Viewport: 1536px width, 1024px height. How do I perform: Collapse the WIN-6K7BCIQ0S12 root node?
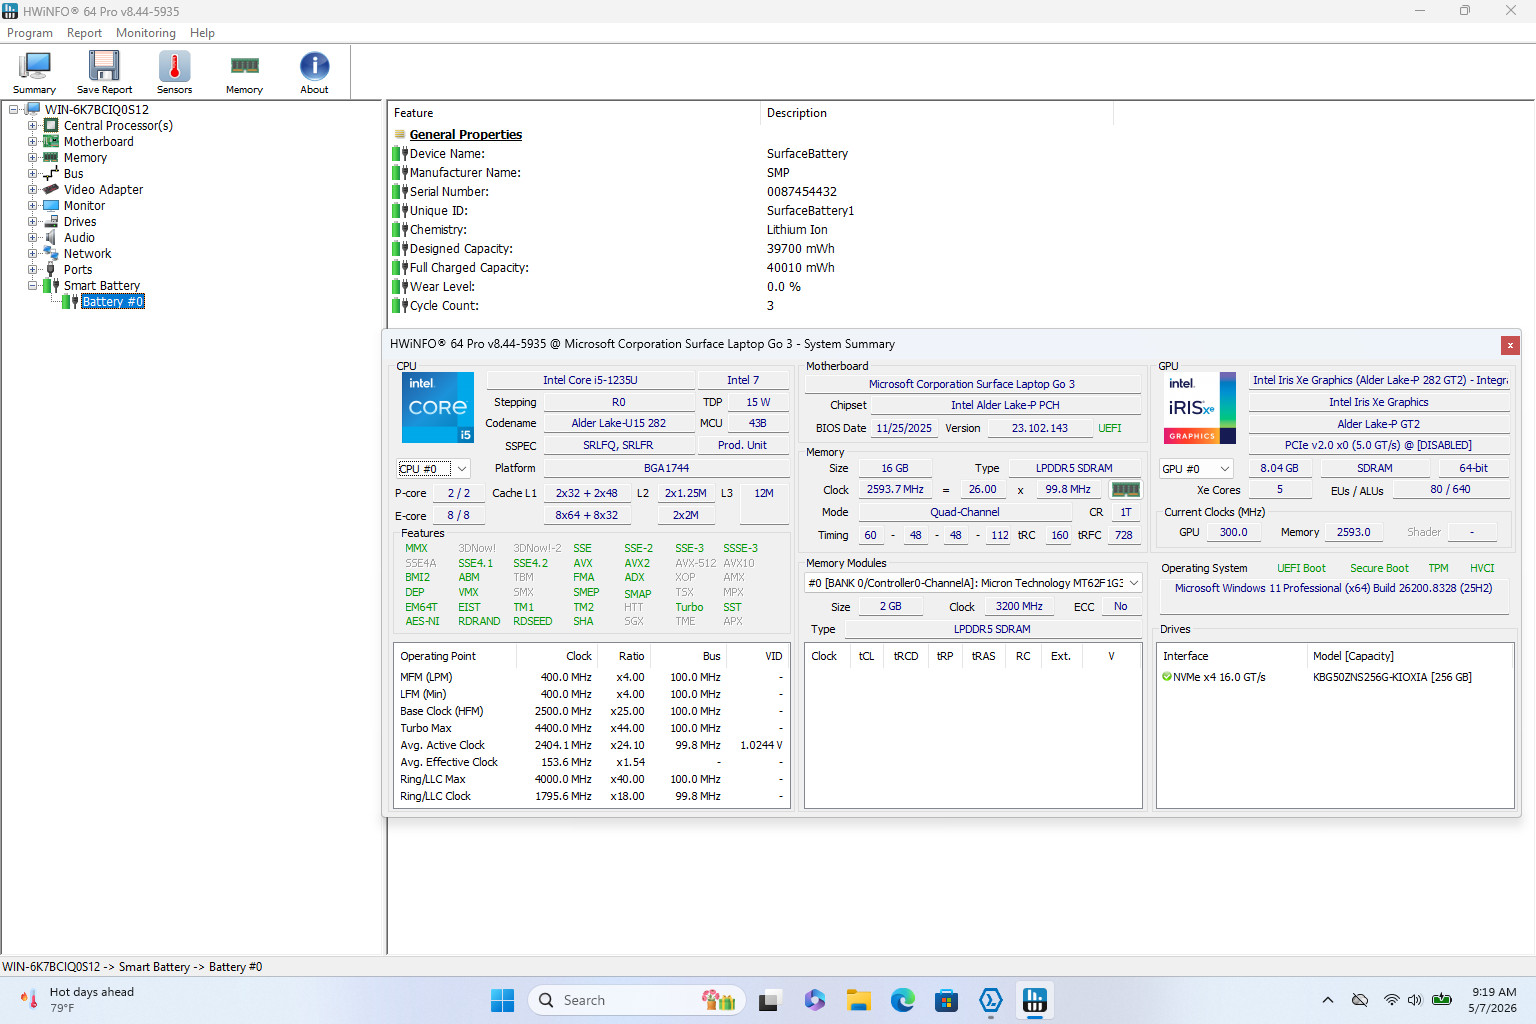pos(14,110)
